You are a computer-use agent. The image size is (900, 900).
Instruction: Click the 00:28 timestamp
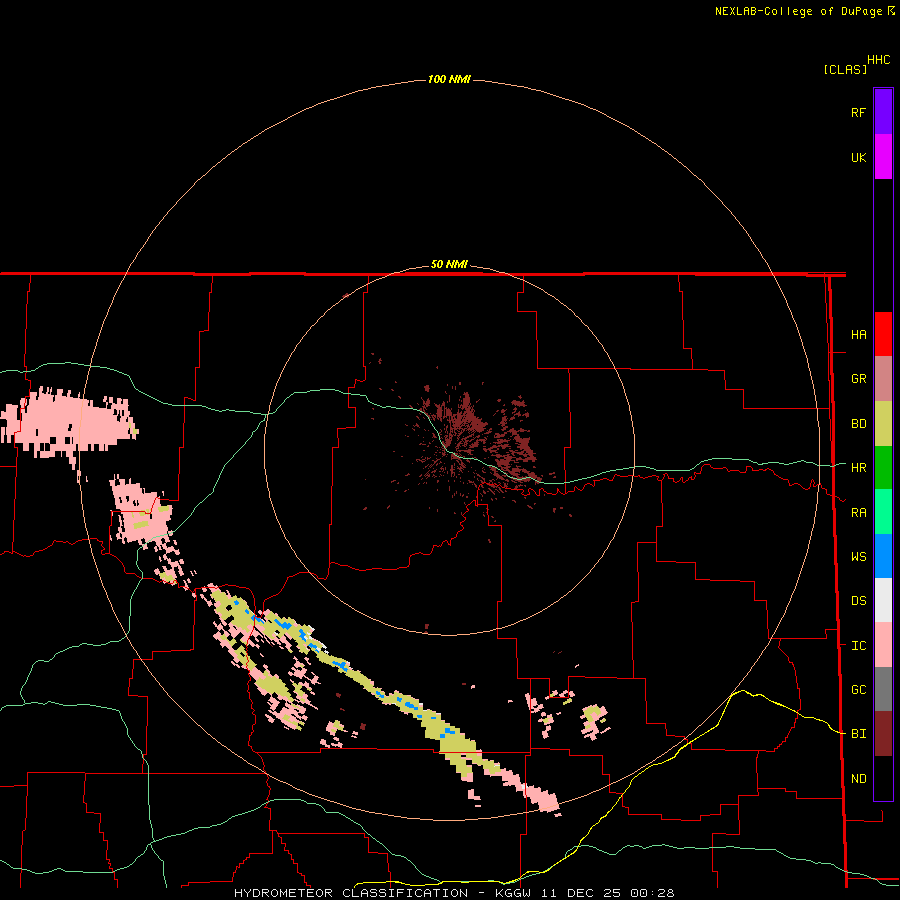tap(652, 893)
